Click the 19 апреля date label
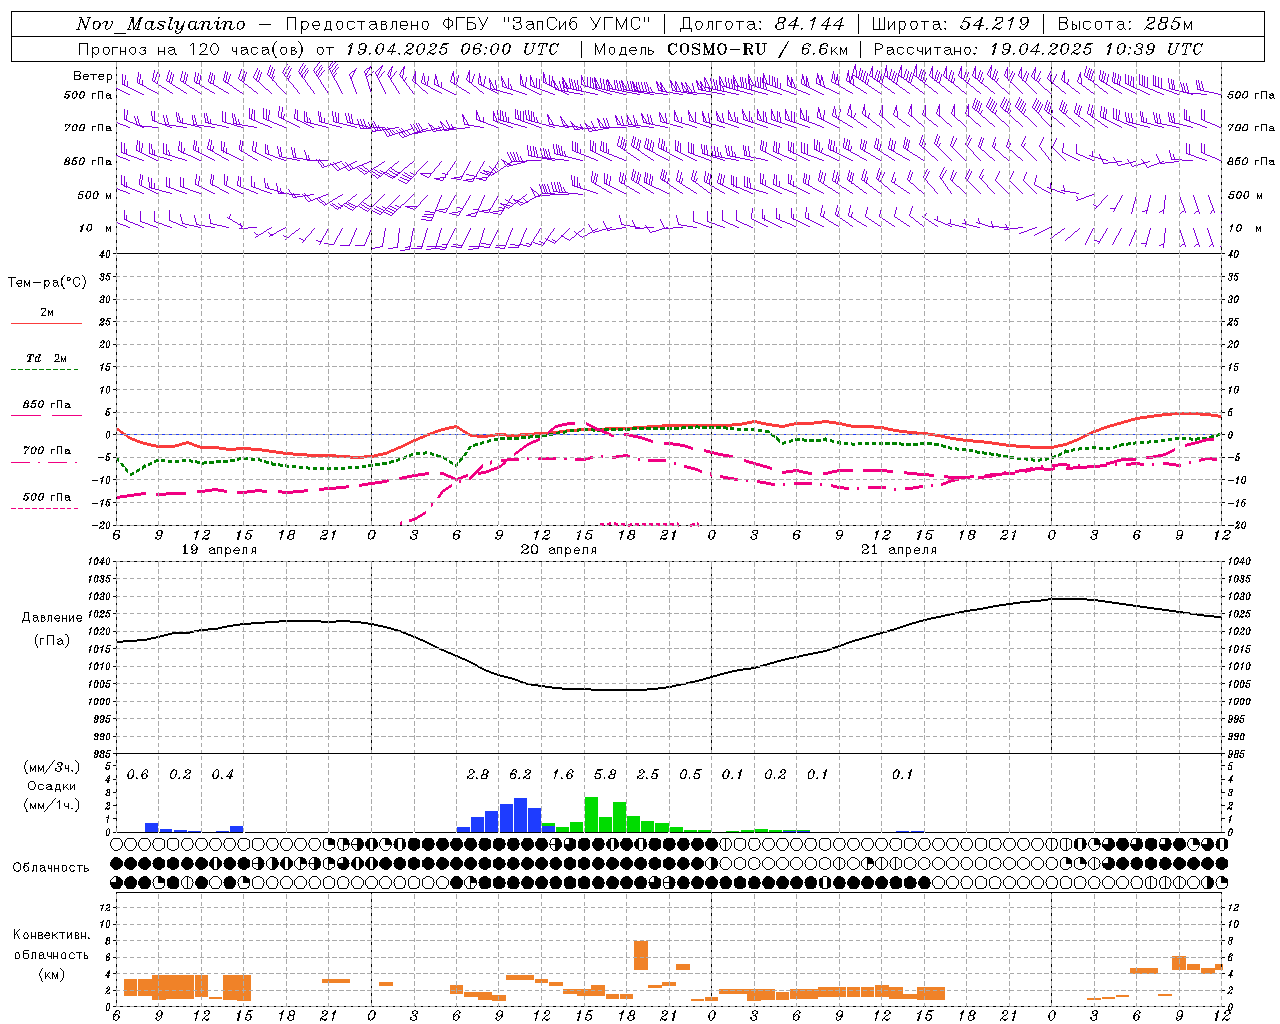 219,550
